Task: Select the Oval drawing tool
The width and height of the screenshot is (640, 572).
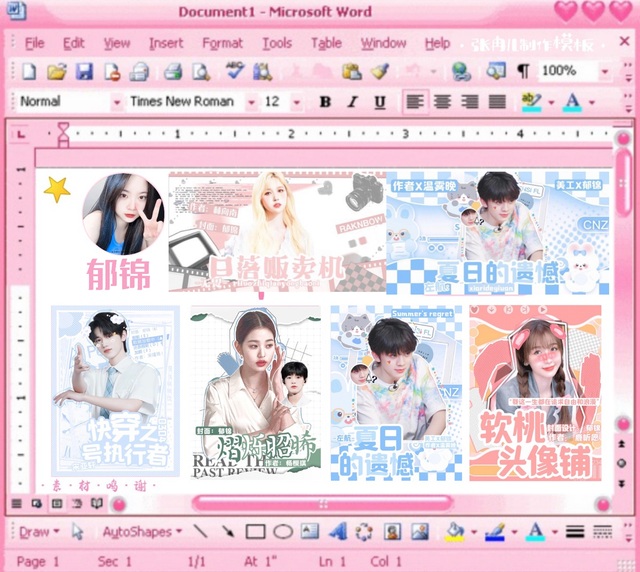Action: click(283, 532)
